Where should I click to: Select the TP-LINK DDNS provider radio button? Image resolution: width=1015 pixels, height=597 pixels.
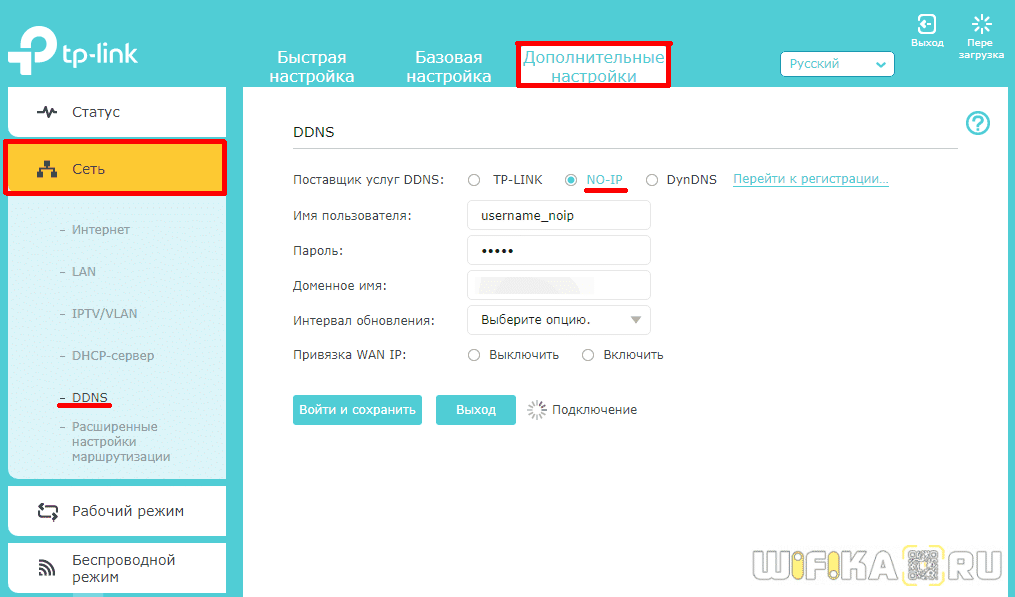coord(474,180)
